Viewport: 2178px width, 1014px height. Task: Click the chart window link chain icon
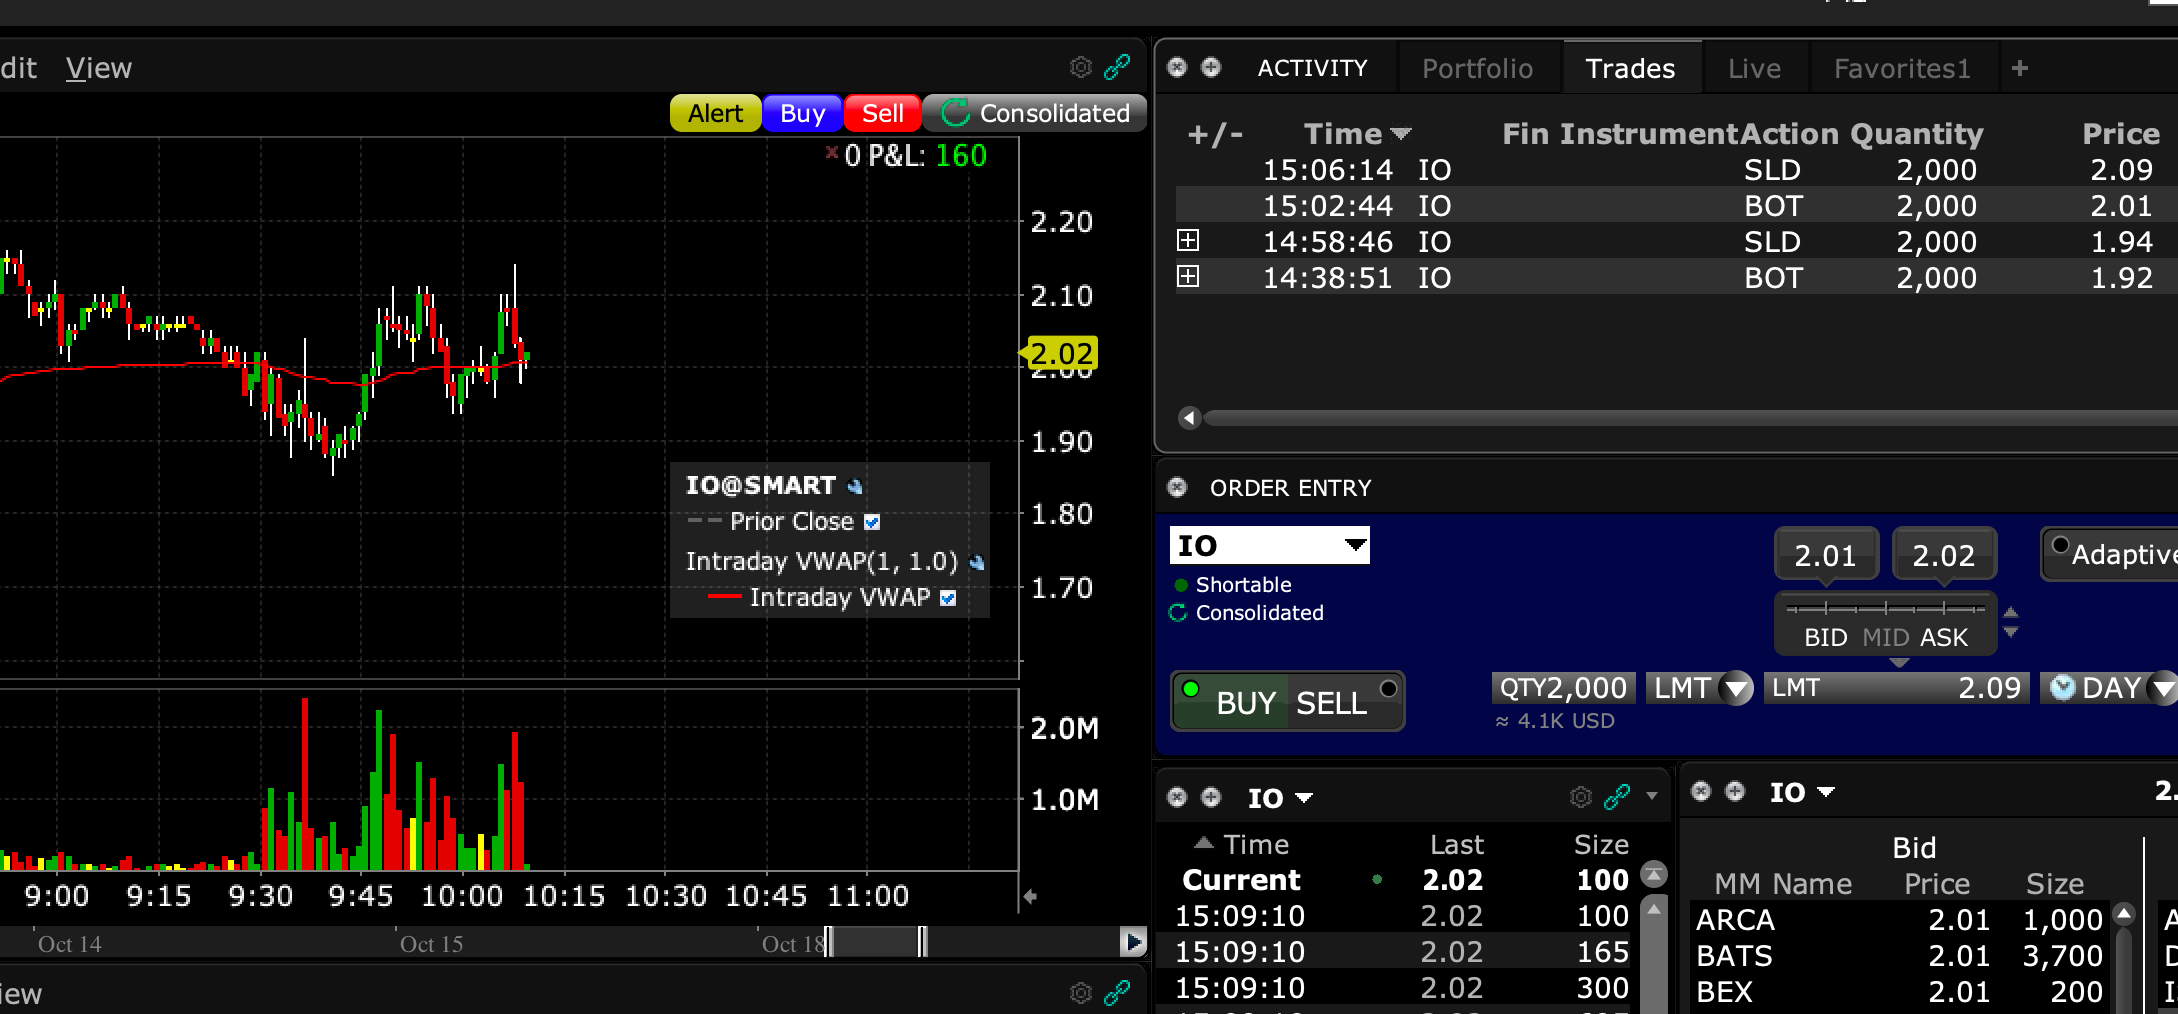pos(1117,67)
